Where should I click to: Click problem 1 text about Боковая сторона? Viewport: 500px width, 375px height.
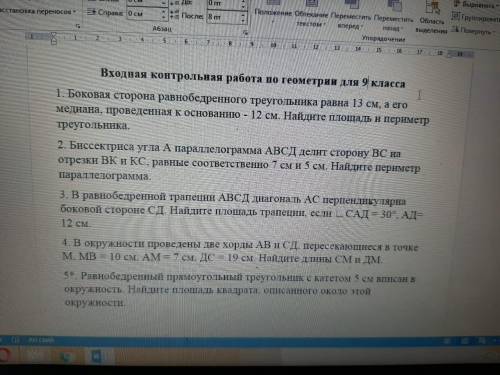[243, 110]
